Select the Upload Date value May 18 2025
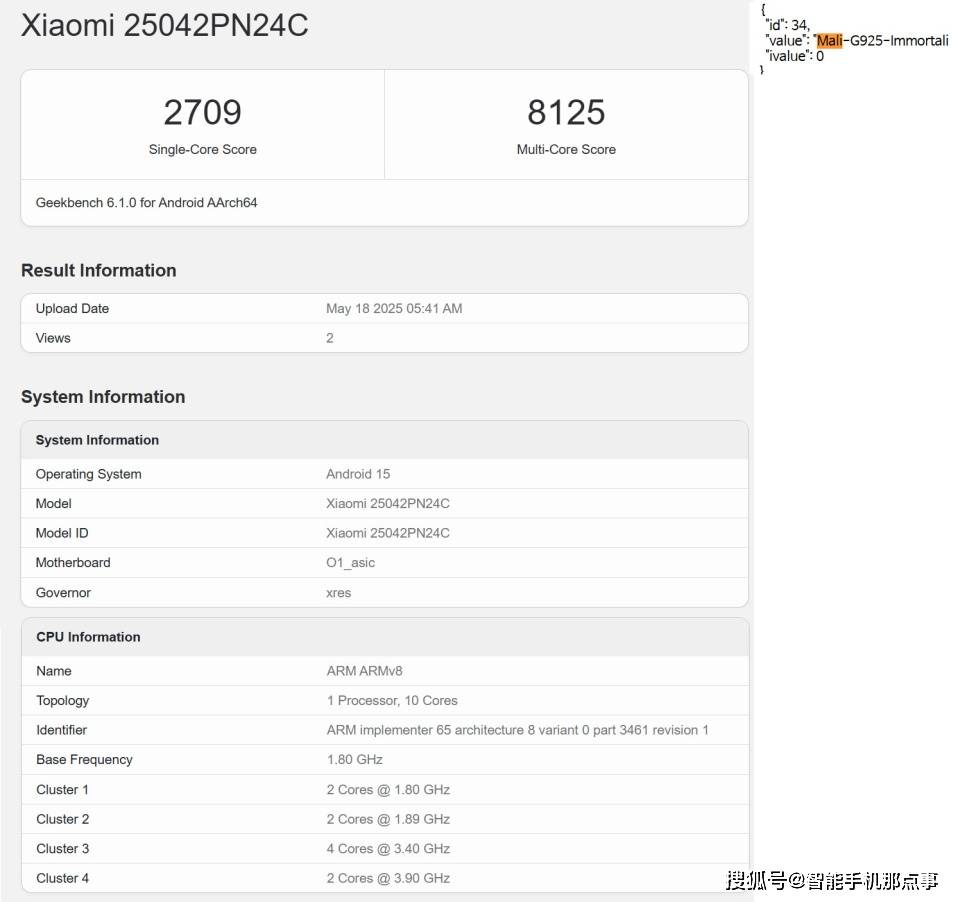The width and height of the screenshot is (960, 902). pyautogui.click(x=394, y=309)
